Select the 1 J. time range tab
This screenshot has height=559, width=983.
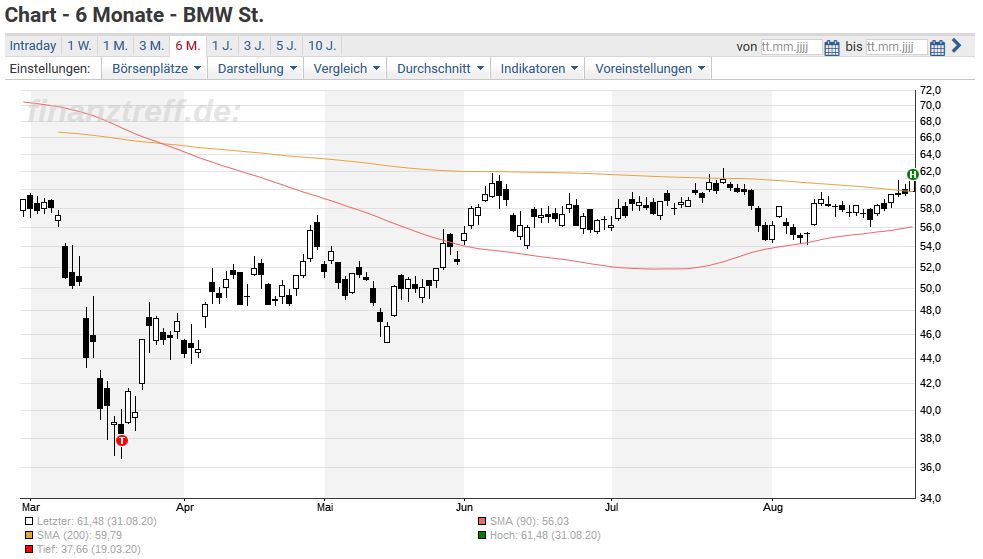coord(222,46)
